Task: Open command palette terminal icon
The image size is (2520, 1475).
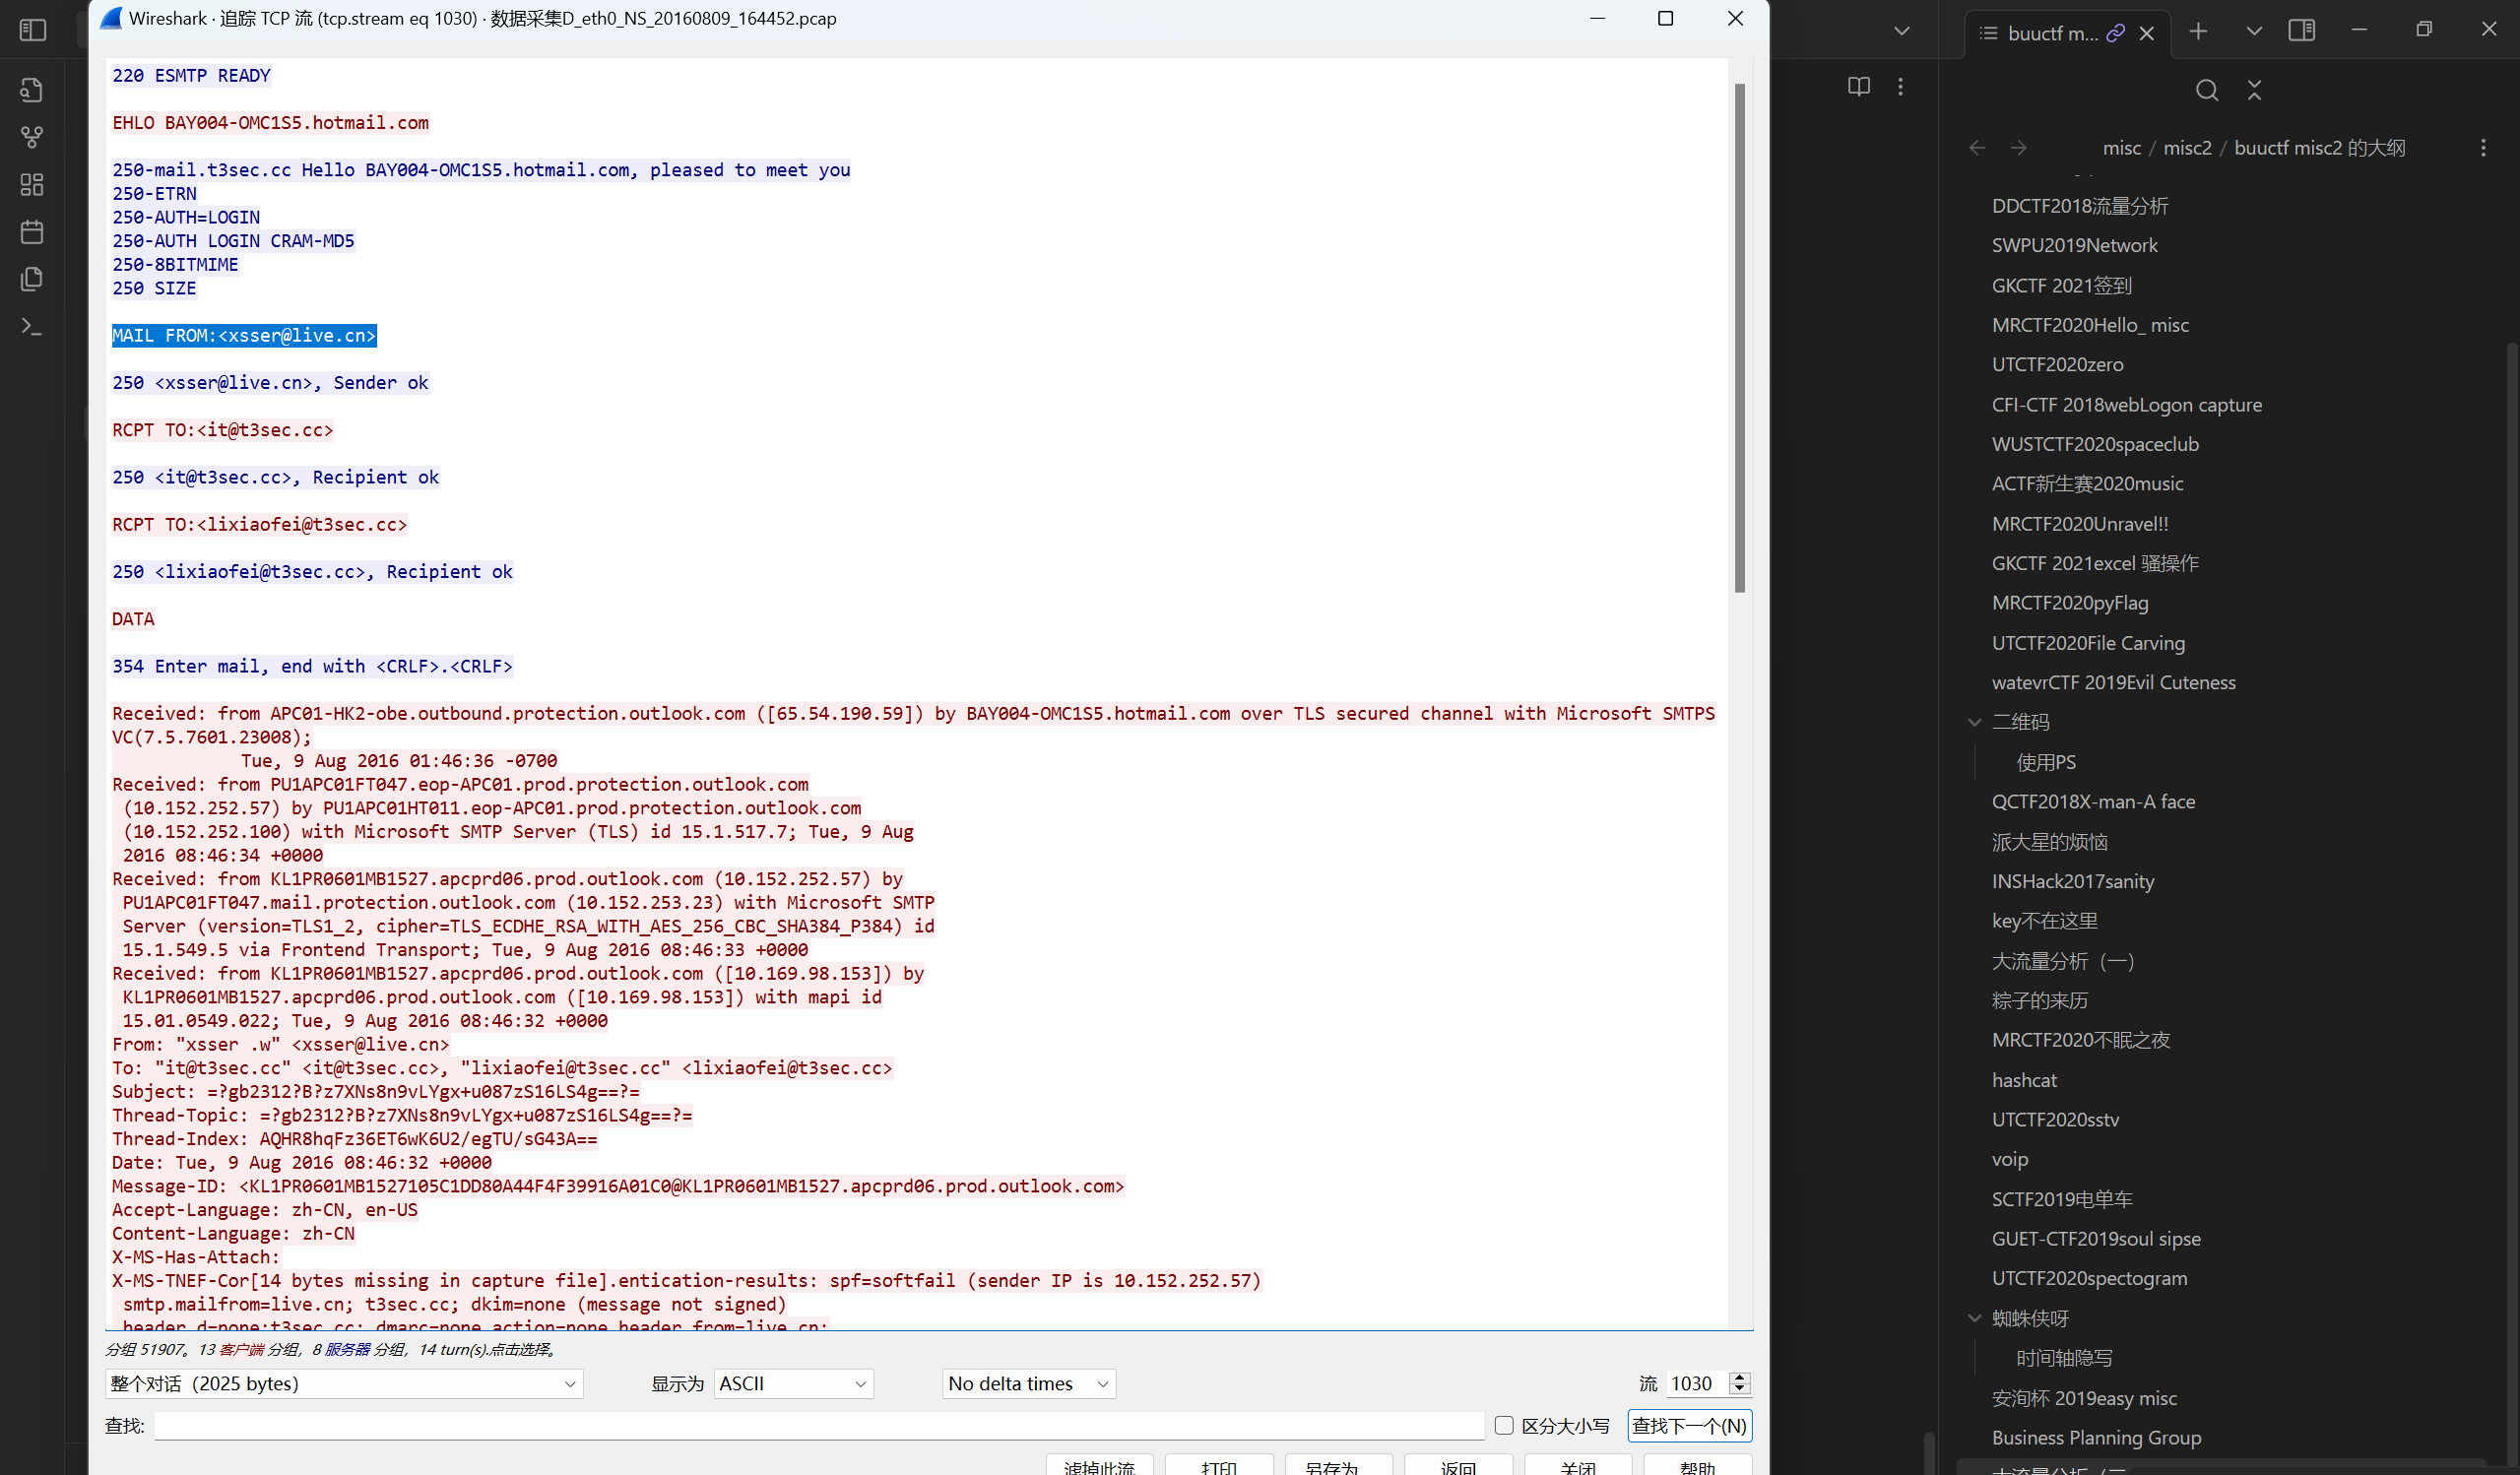Action: 32,326
